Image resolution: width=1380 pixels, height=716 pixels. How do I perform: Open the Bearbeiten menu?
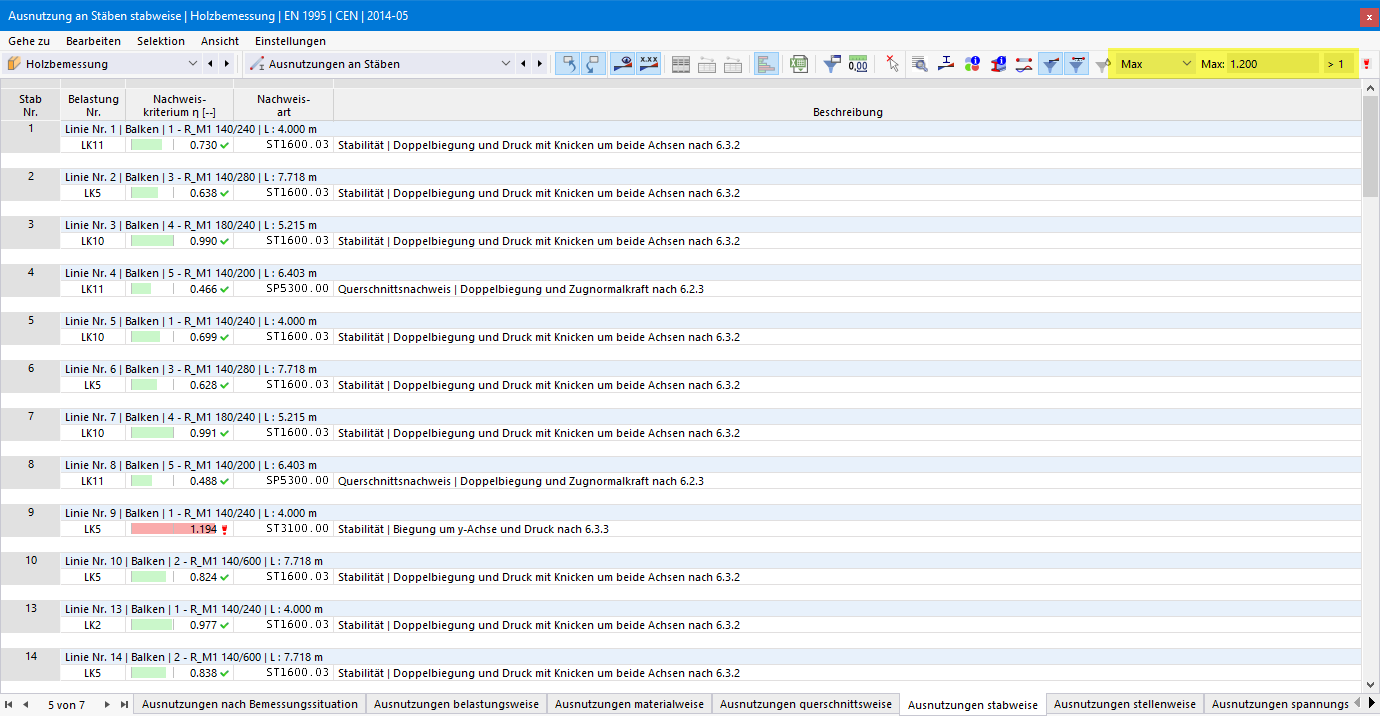pos(93,41)
